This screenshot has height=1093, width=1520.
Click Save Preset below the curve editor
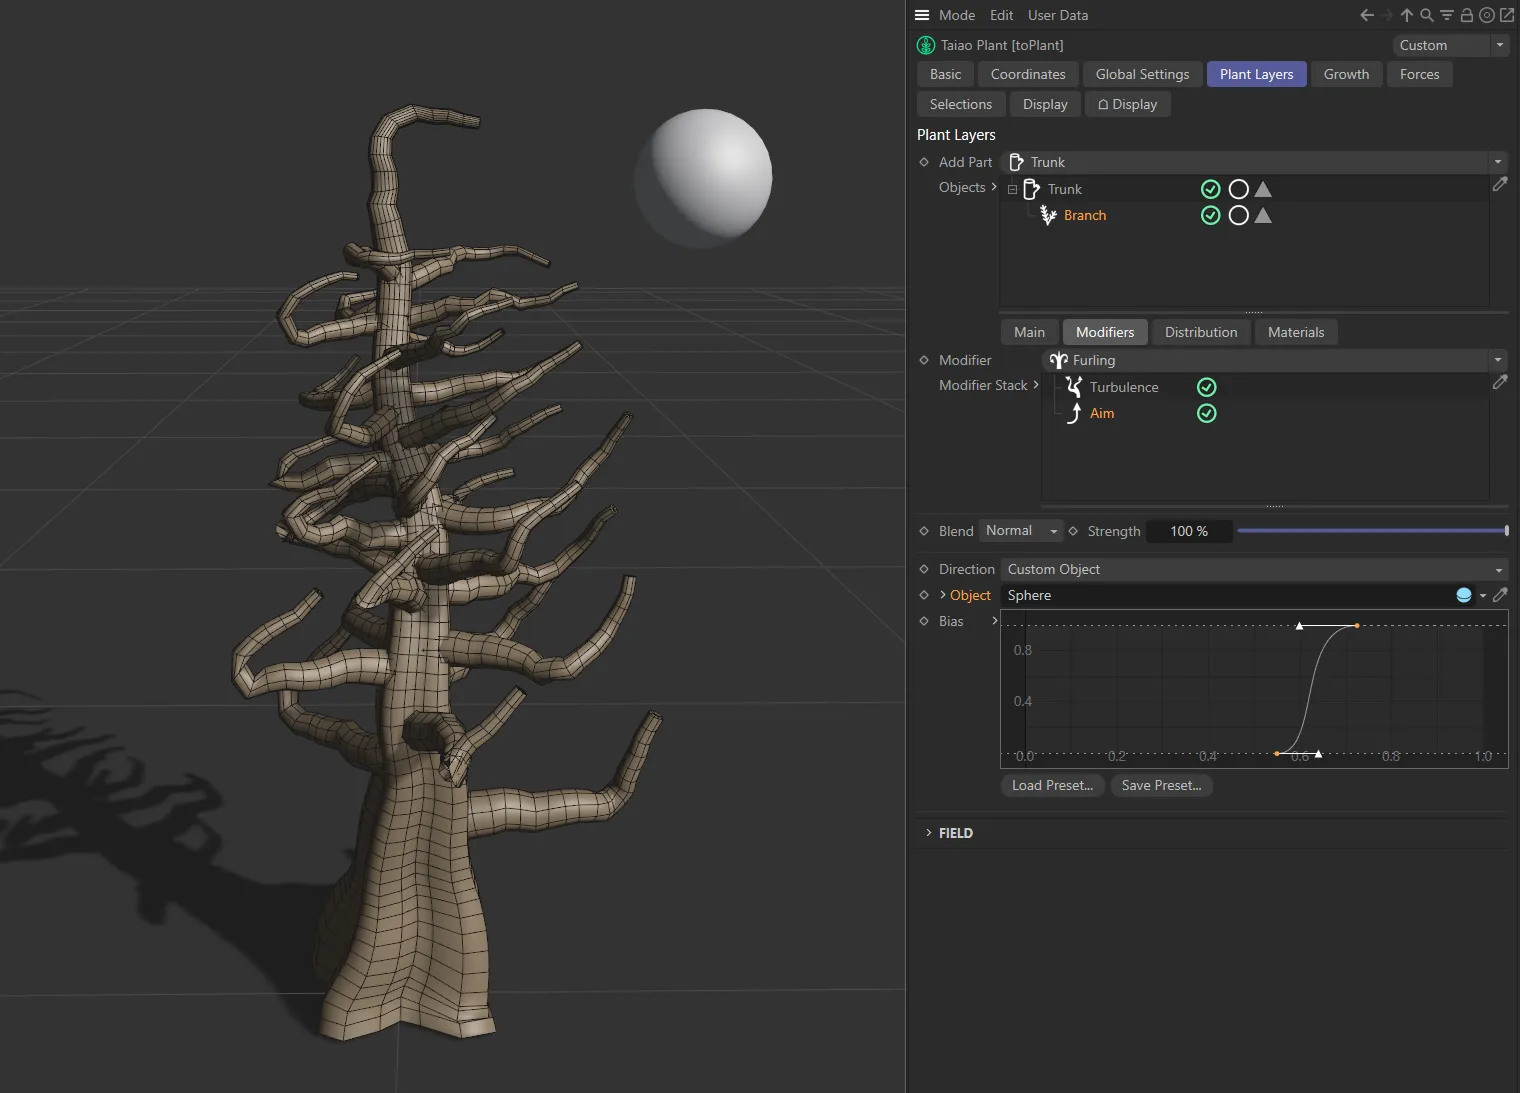click(1161, 785)
